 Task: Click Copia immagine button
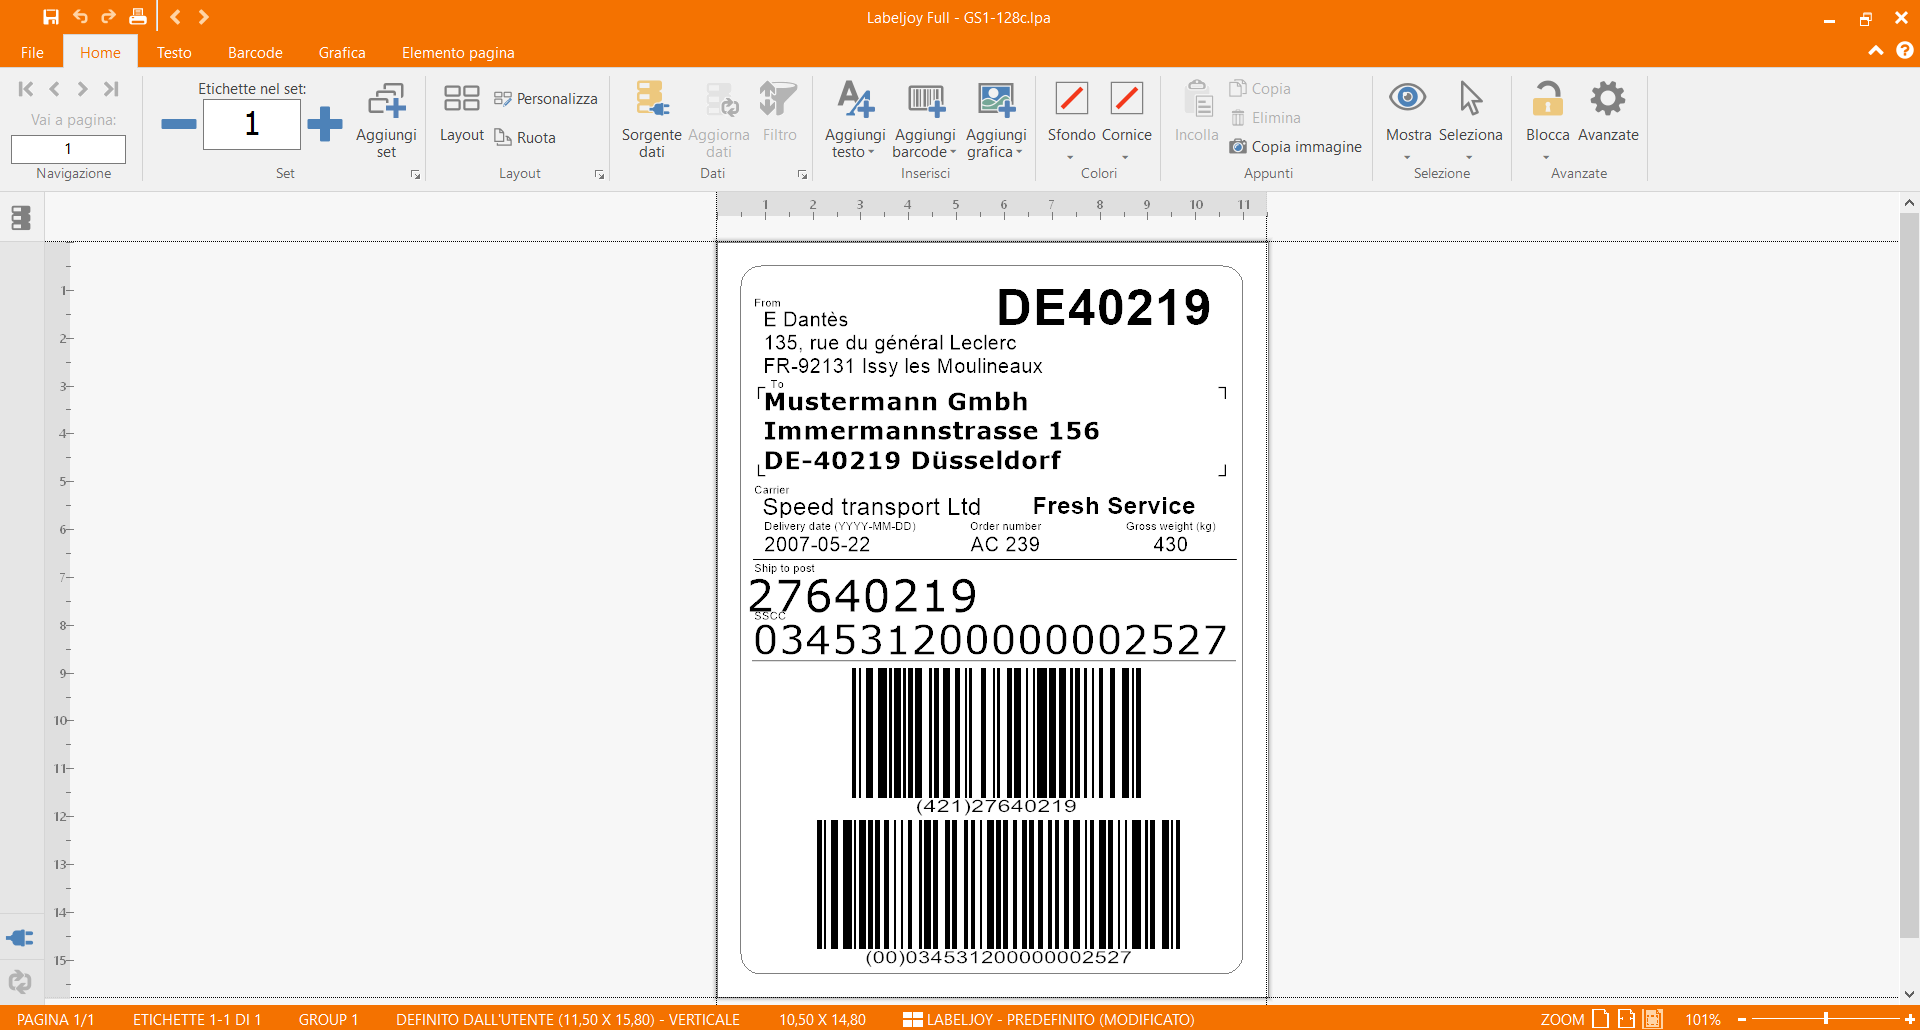point(1296,146)
